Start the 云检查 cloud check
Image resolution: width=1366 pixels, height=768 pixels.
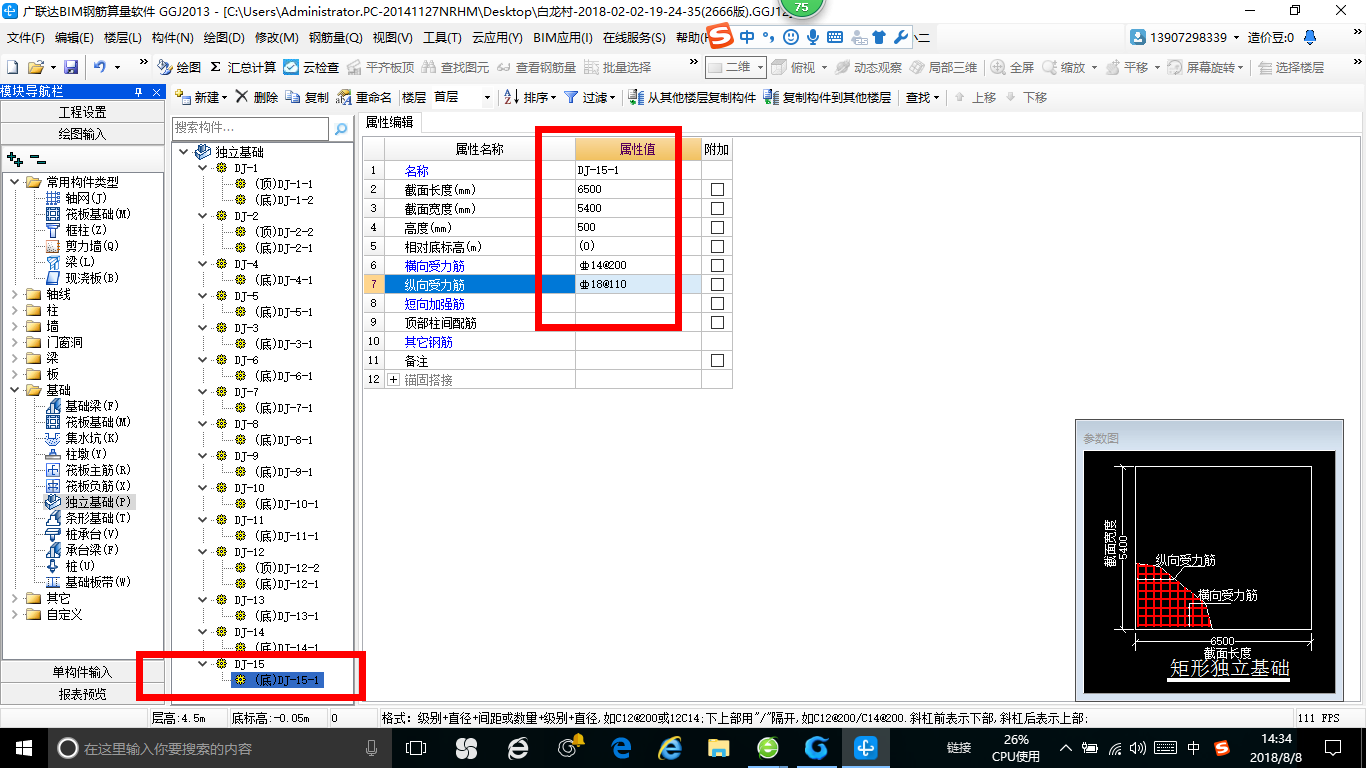pos(311,67)
